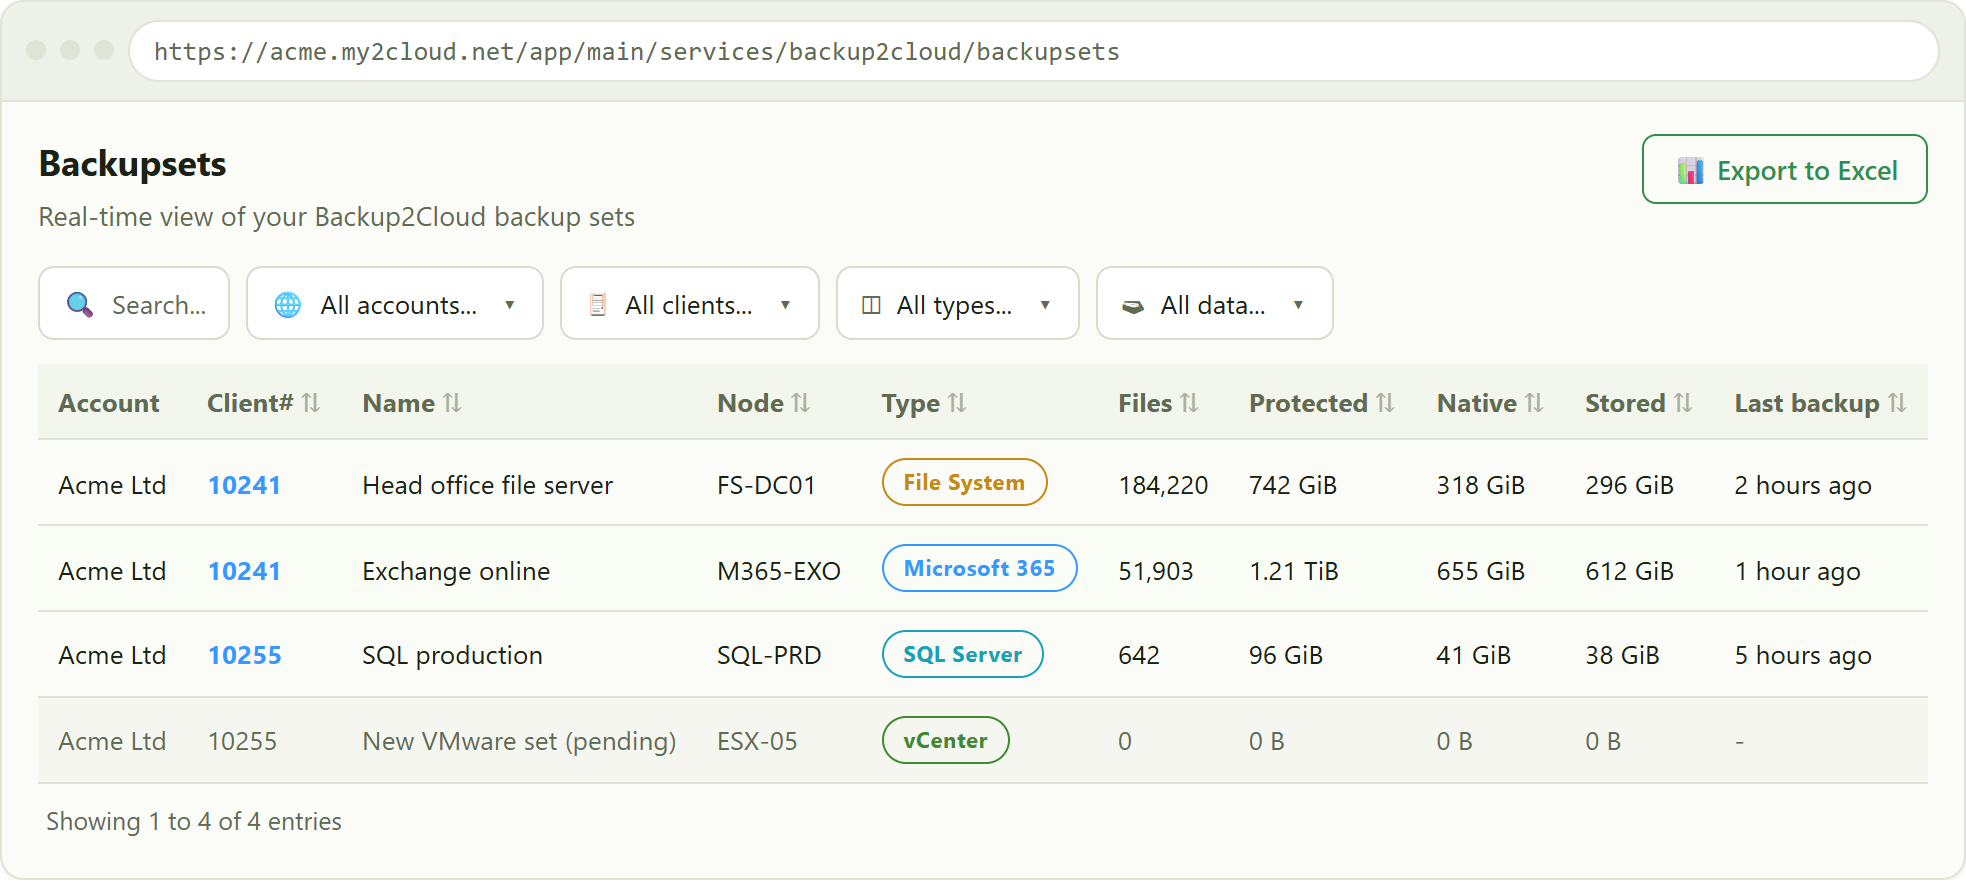Click node cell 'FS-DC01'
The height and width of the screenshot is (880, 1966).
766,485
